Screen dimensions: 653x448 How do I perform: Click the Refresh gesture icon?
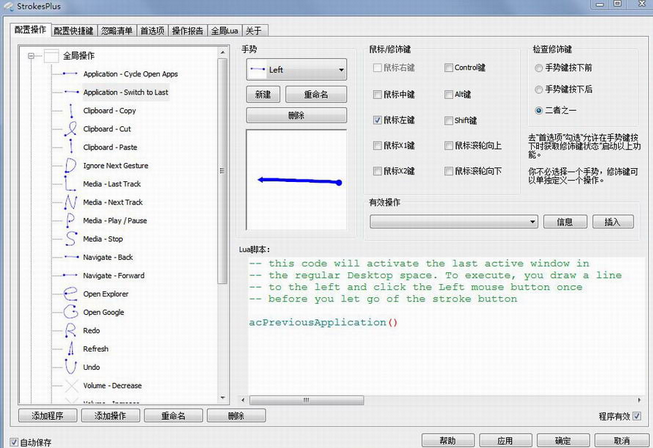pos(71,349)
